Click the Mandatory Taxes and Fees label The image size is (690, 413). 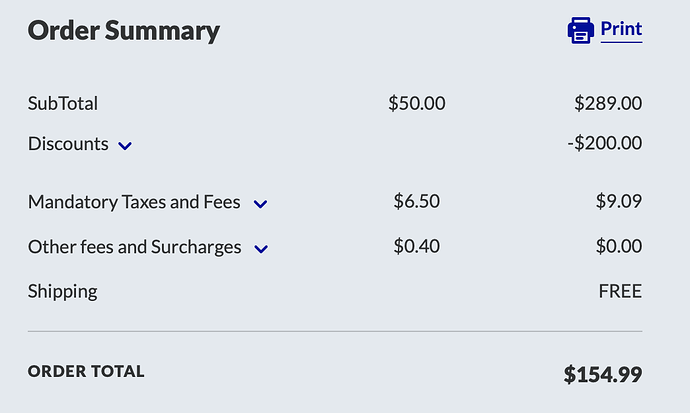point(134,202)
